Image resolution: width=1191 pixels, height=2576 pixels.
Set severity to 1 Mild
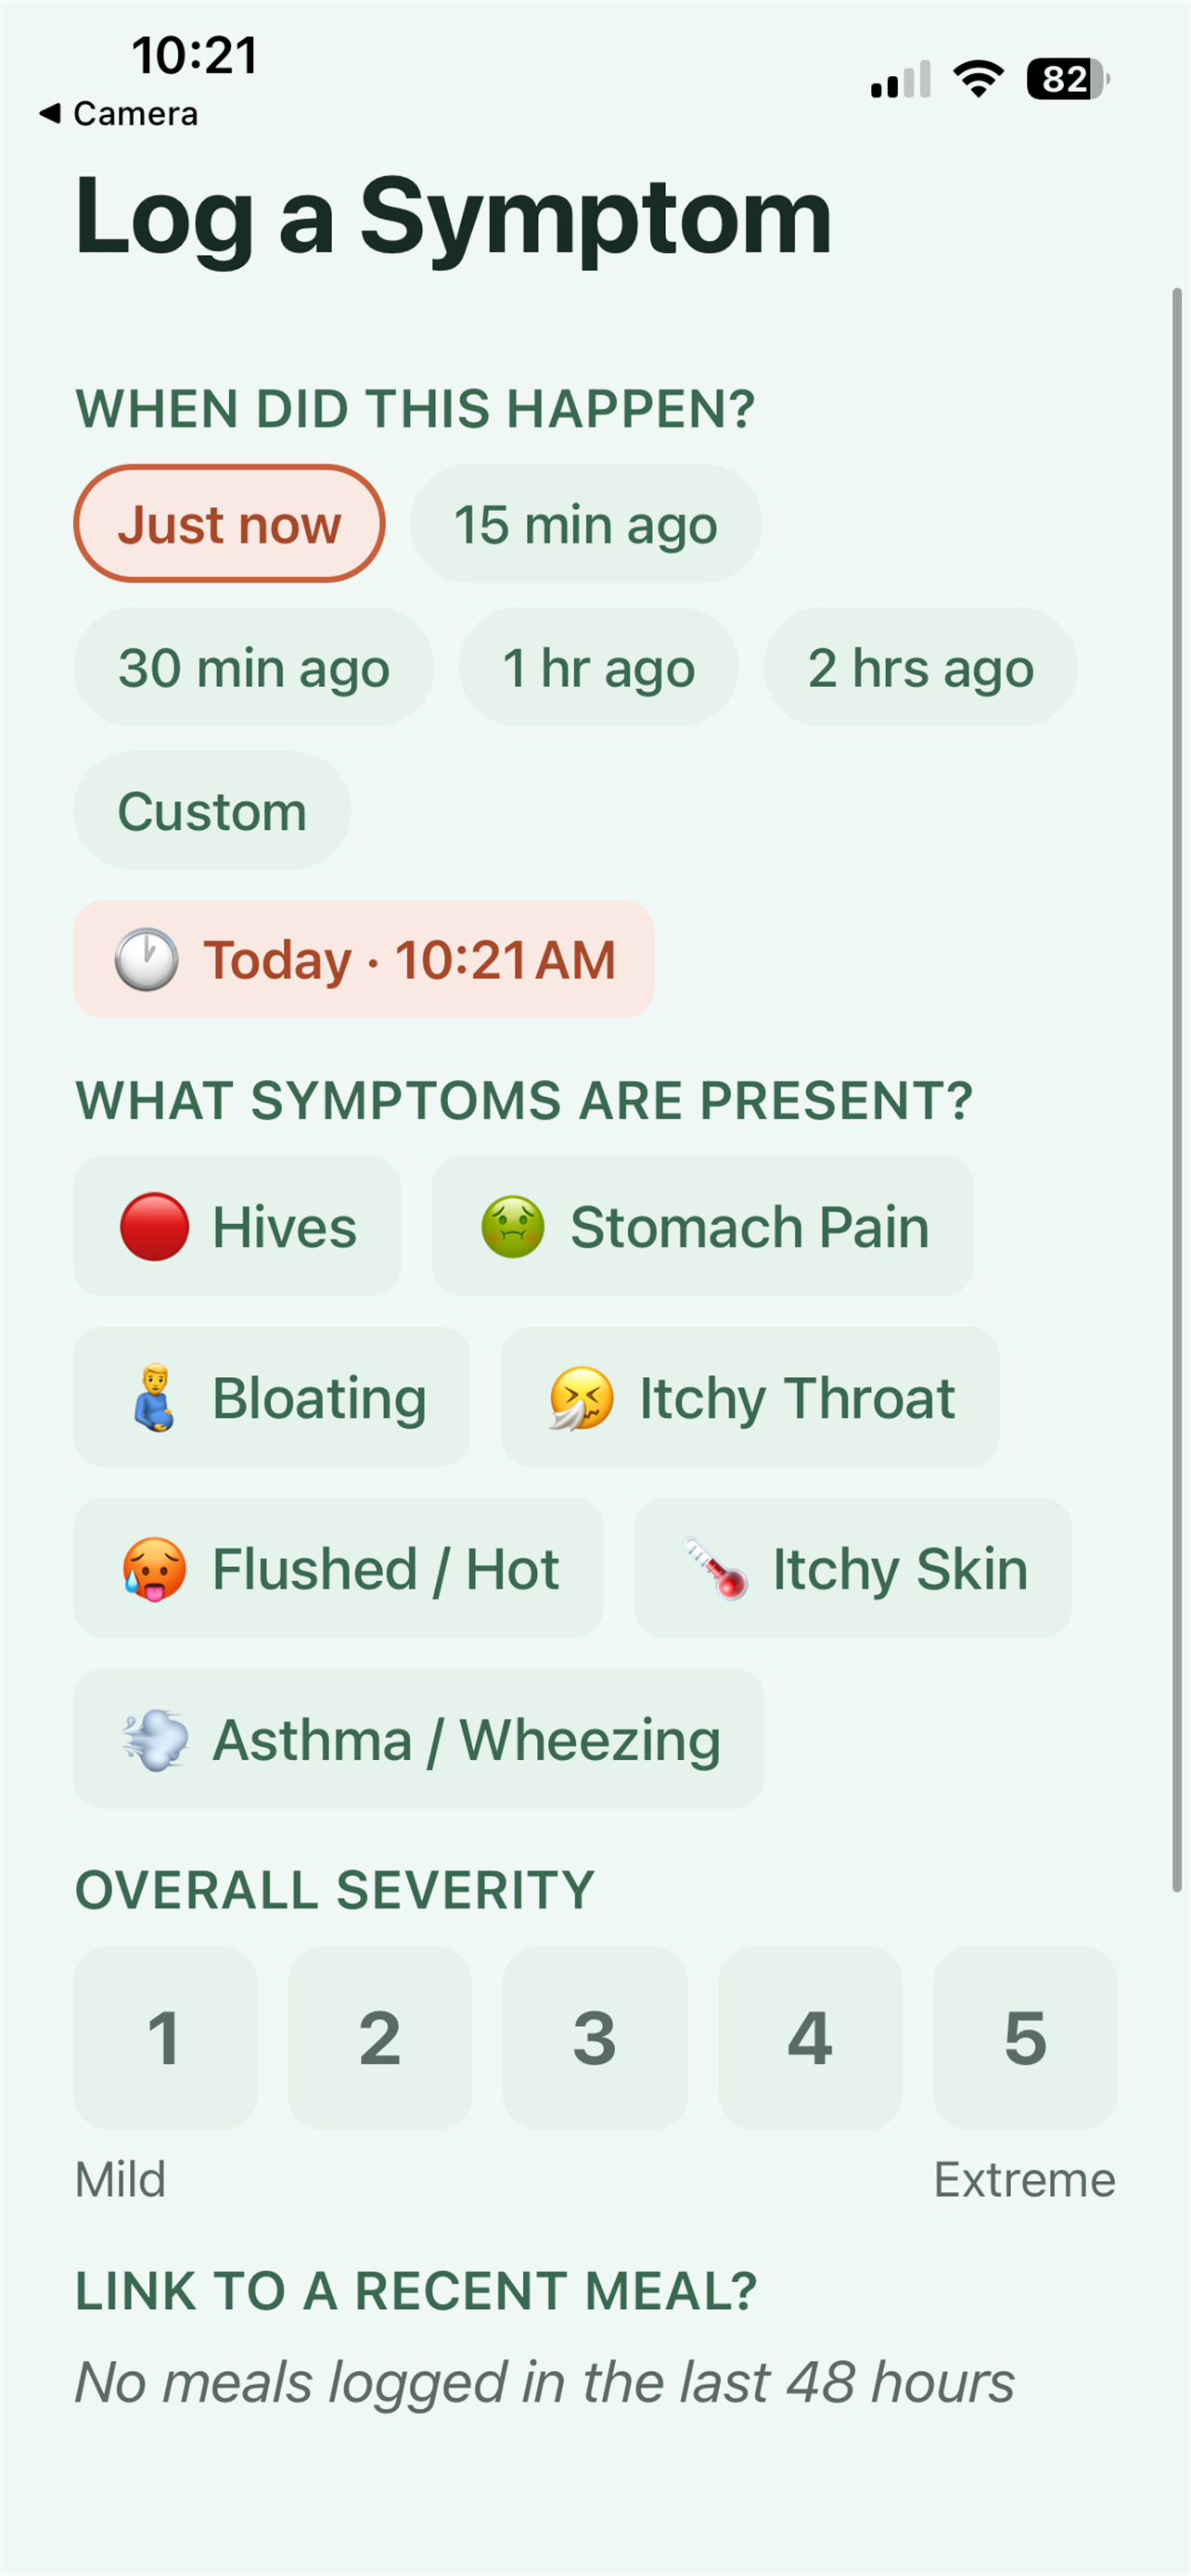point(165,2039)
